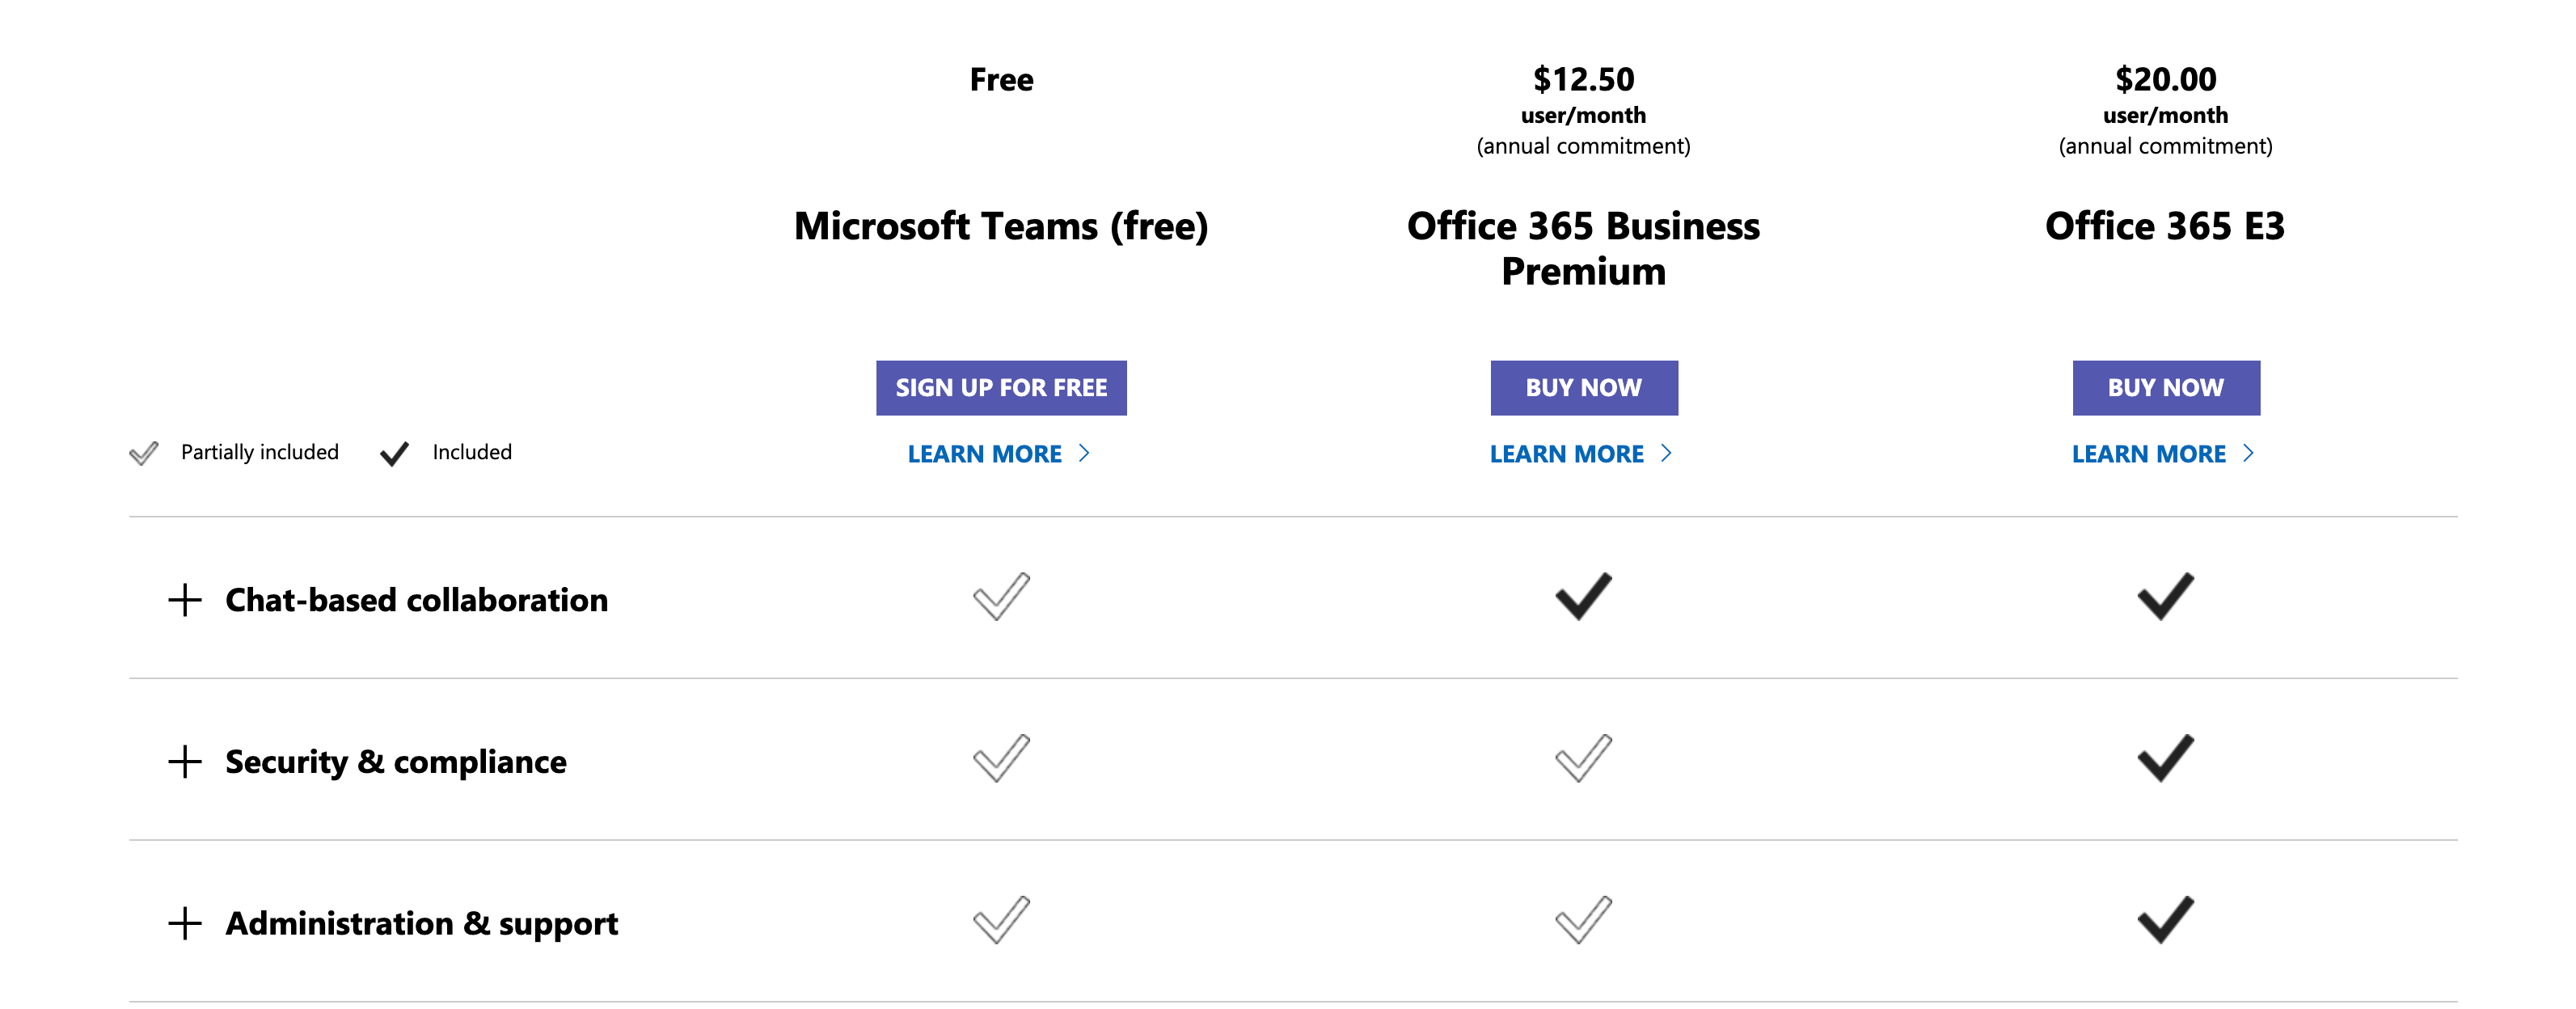Click the chevron arrow beside Teams Learn More
Image resolution: width=2576 pixels, height=1009 pixels.
coord(1084,453)
